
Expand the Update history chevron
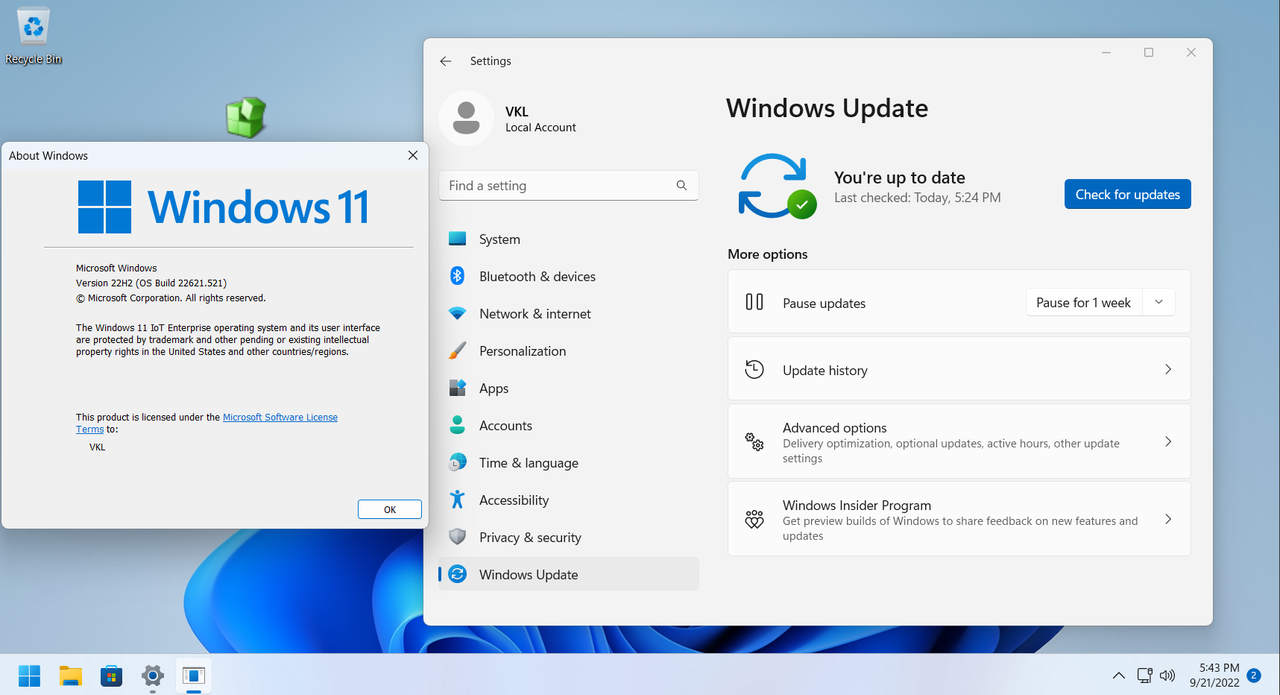pyautogui.click(x=1168, y=369)
